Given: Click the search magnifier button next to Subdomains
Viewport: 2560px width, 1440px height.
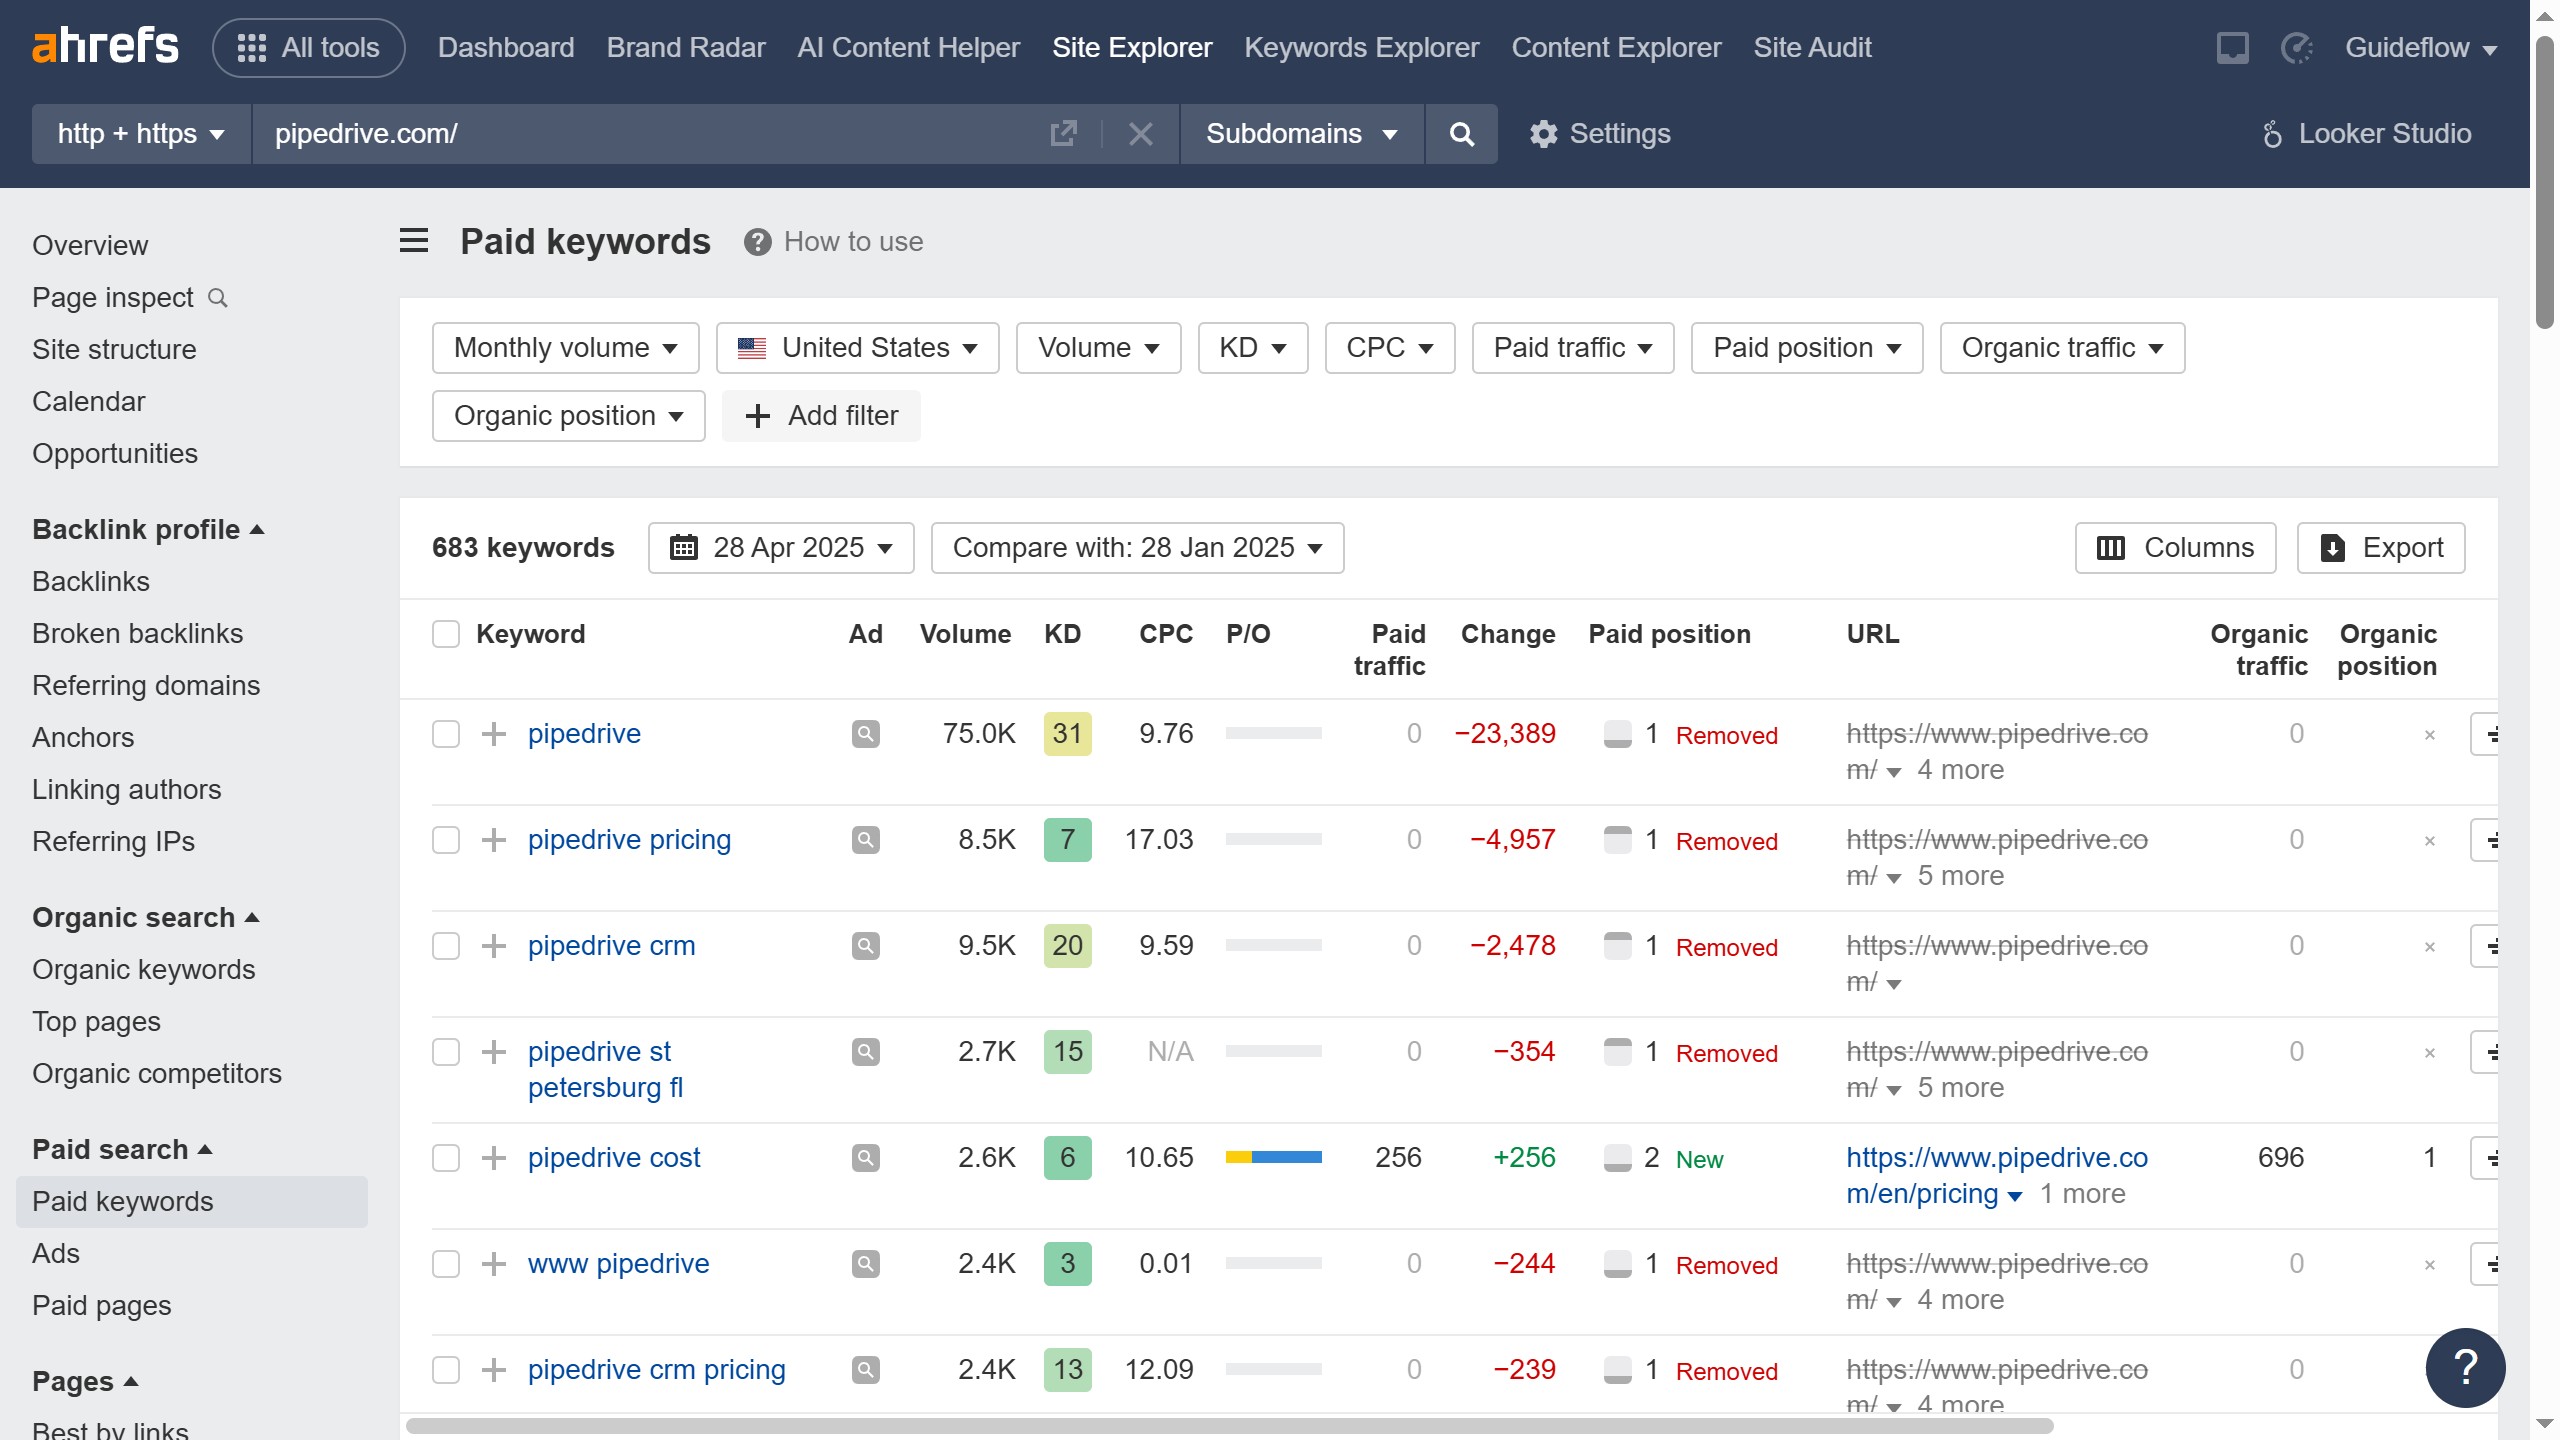Looking at the screenshot, I should [1461, 134].
